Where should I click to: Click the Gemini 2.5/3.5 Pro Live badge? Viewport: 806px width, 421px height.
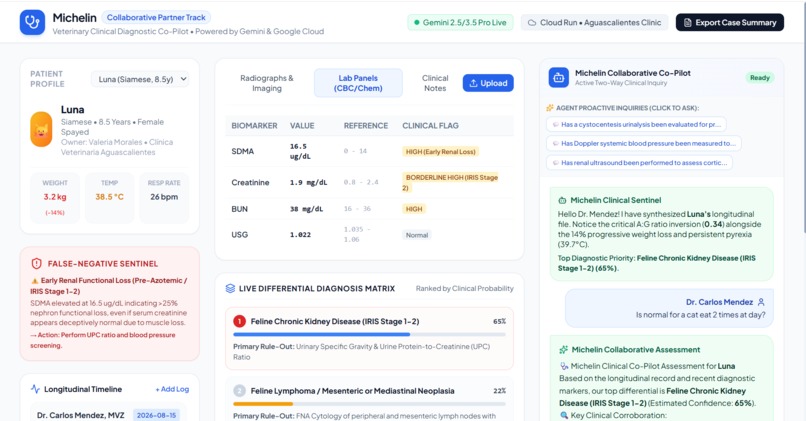pyautogui.click(x=460, y=23)
